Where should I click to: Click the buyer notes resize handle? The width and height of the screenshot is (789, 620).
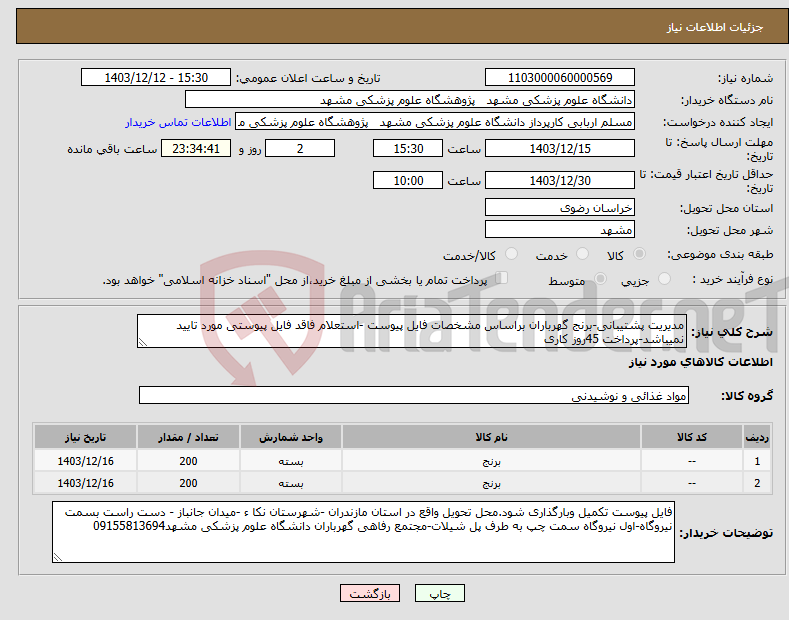[x=57, y=558]
